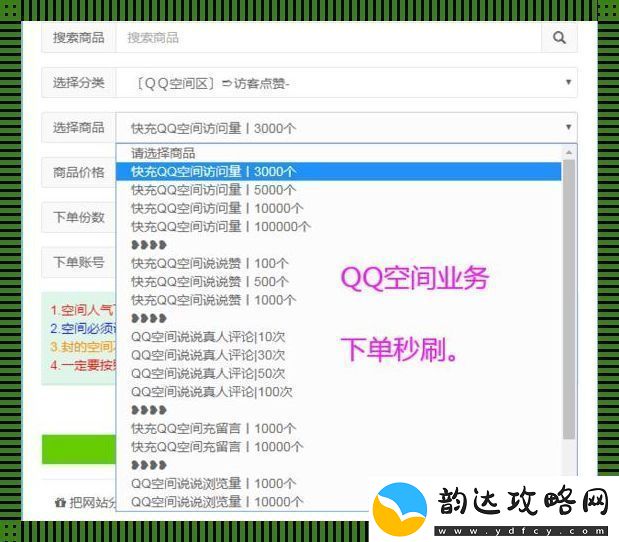
Task: Choose 快充QQ空间访问量 | 100000个 option
Action: tap(339, 227)
